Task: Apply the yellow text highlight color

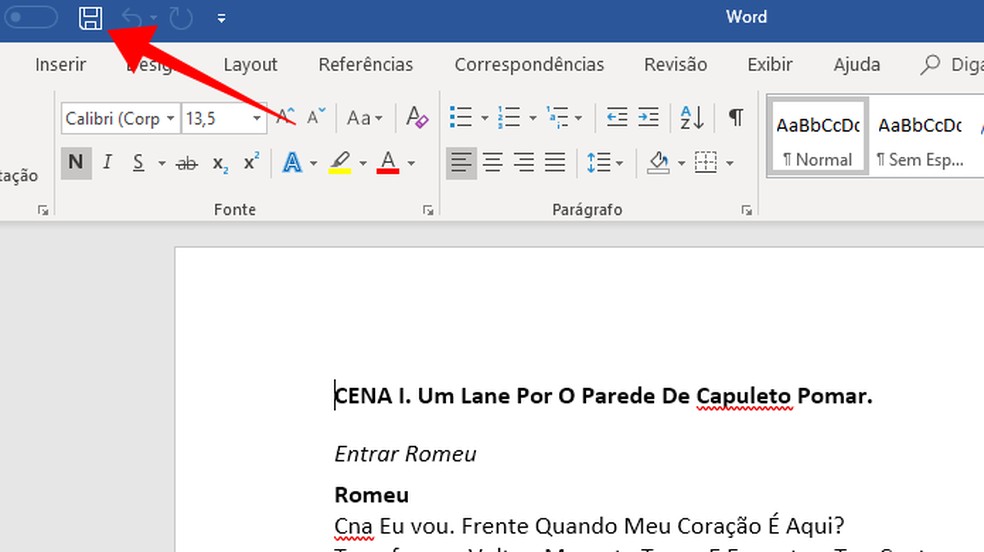Action: (340, 162)
